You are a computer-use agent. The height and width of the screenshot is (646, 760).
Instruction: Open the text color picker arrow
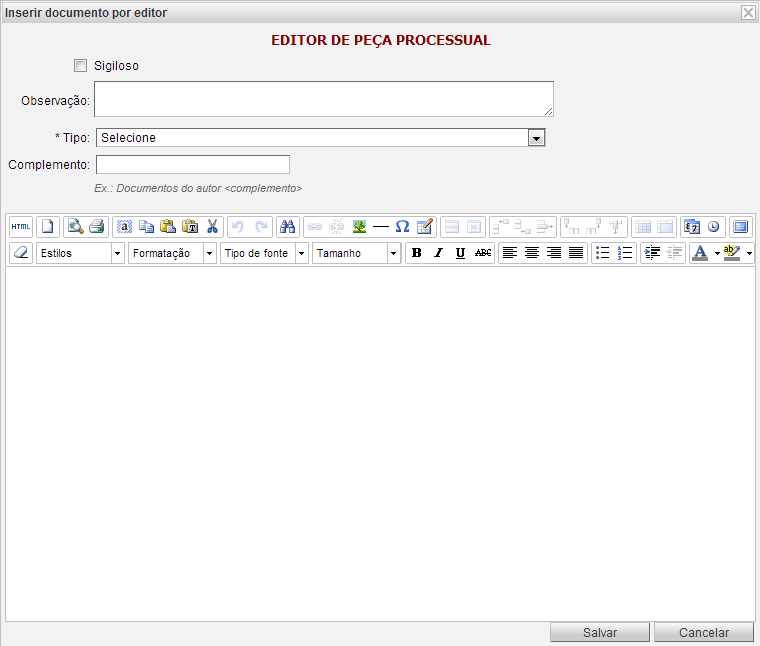[717, 253]
